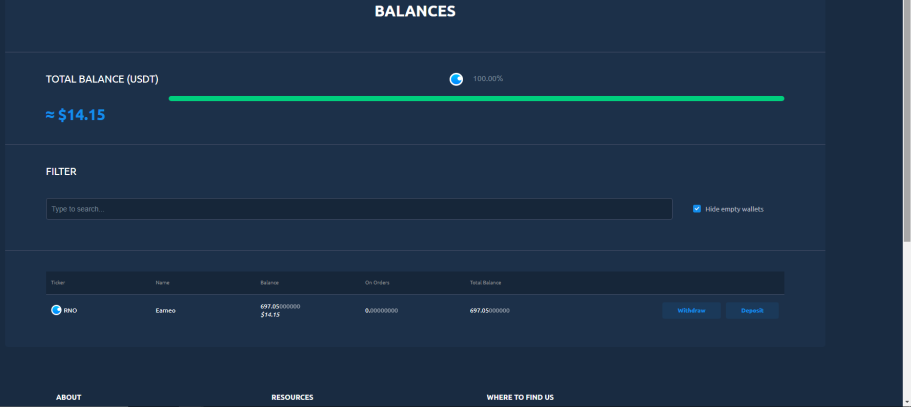Sort by Total Balance column header
Image resolution: width=911 pixels, height=407 pixels.
pyautogui.click(x=486, y=283)
